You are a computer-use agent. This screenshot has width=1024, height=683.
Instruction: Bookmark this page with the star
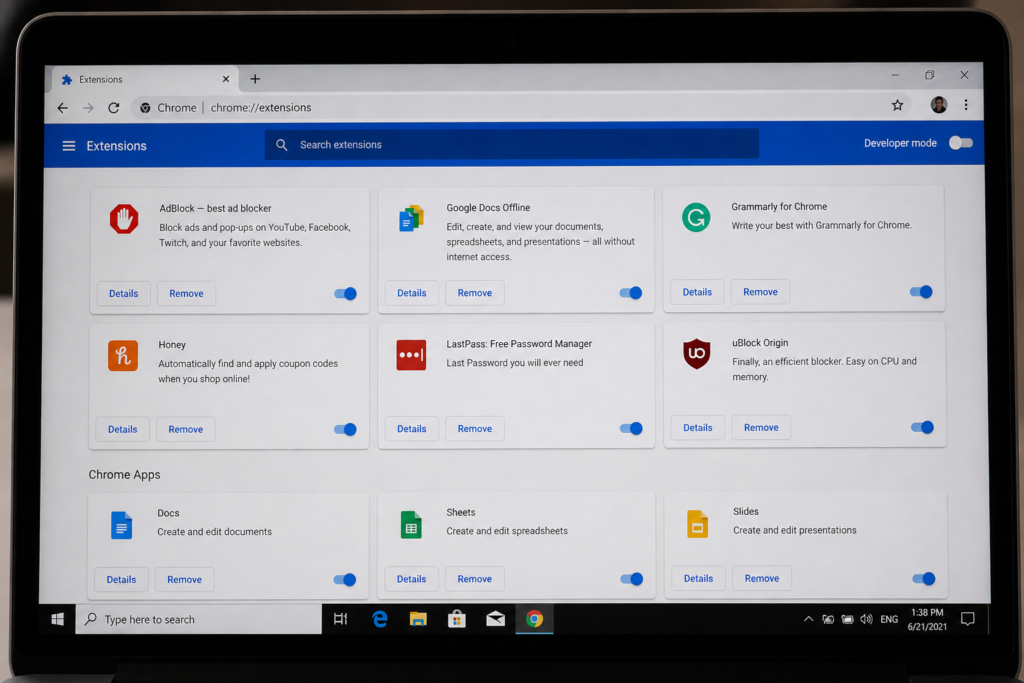(897, 105)
